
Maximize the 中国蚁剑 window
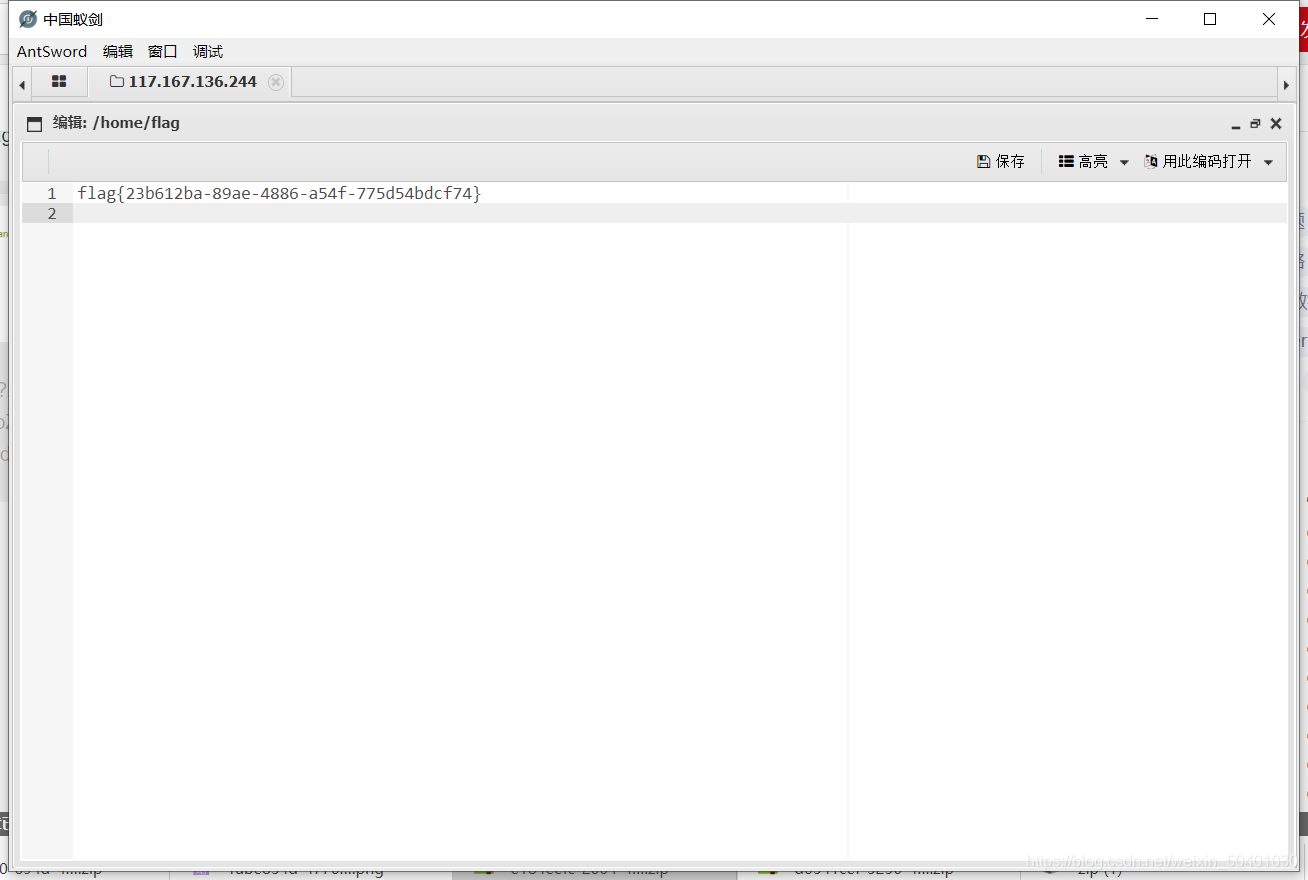(x=1210, y=19)
